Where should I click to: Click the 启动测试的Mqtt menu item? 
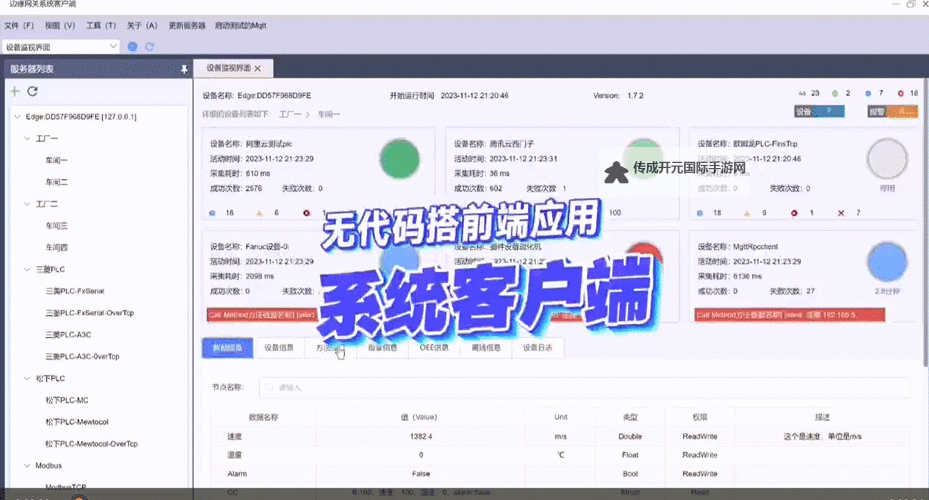click(241, 25)
